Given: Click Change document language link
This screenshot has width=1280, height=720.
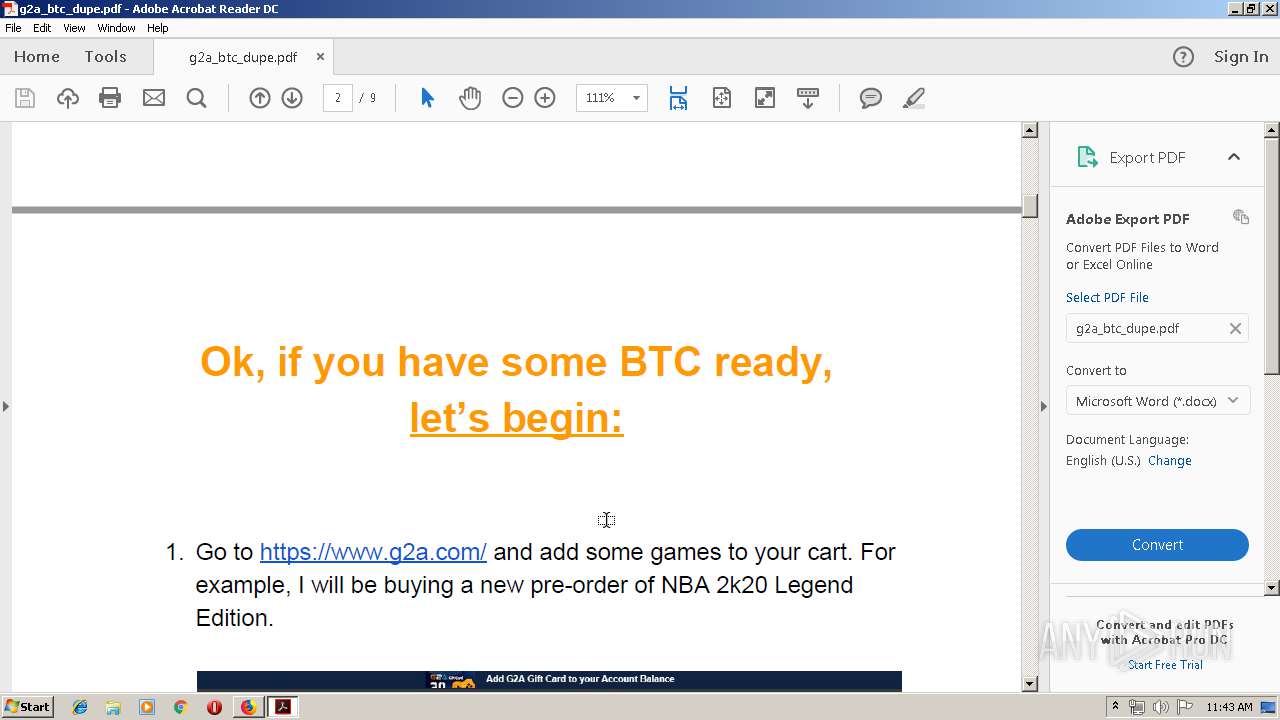Looking at the screenshot, I should pos(1170,461).
